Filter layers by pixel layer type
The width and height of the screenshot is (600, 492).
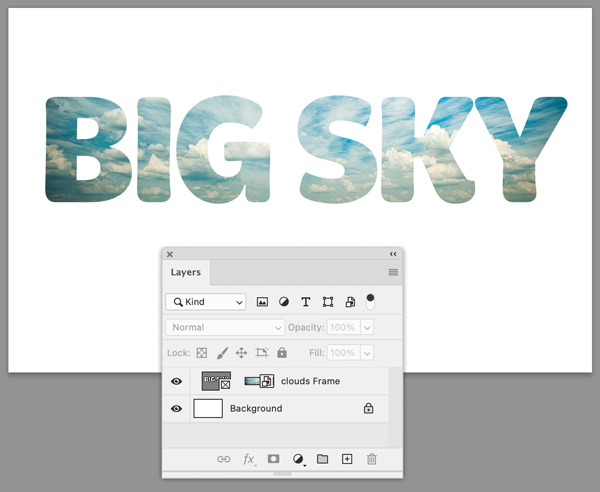(263, 302)
